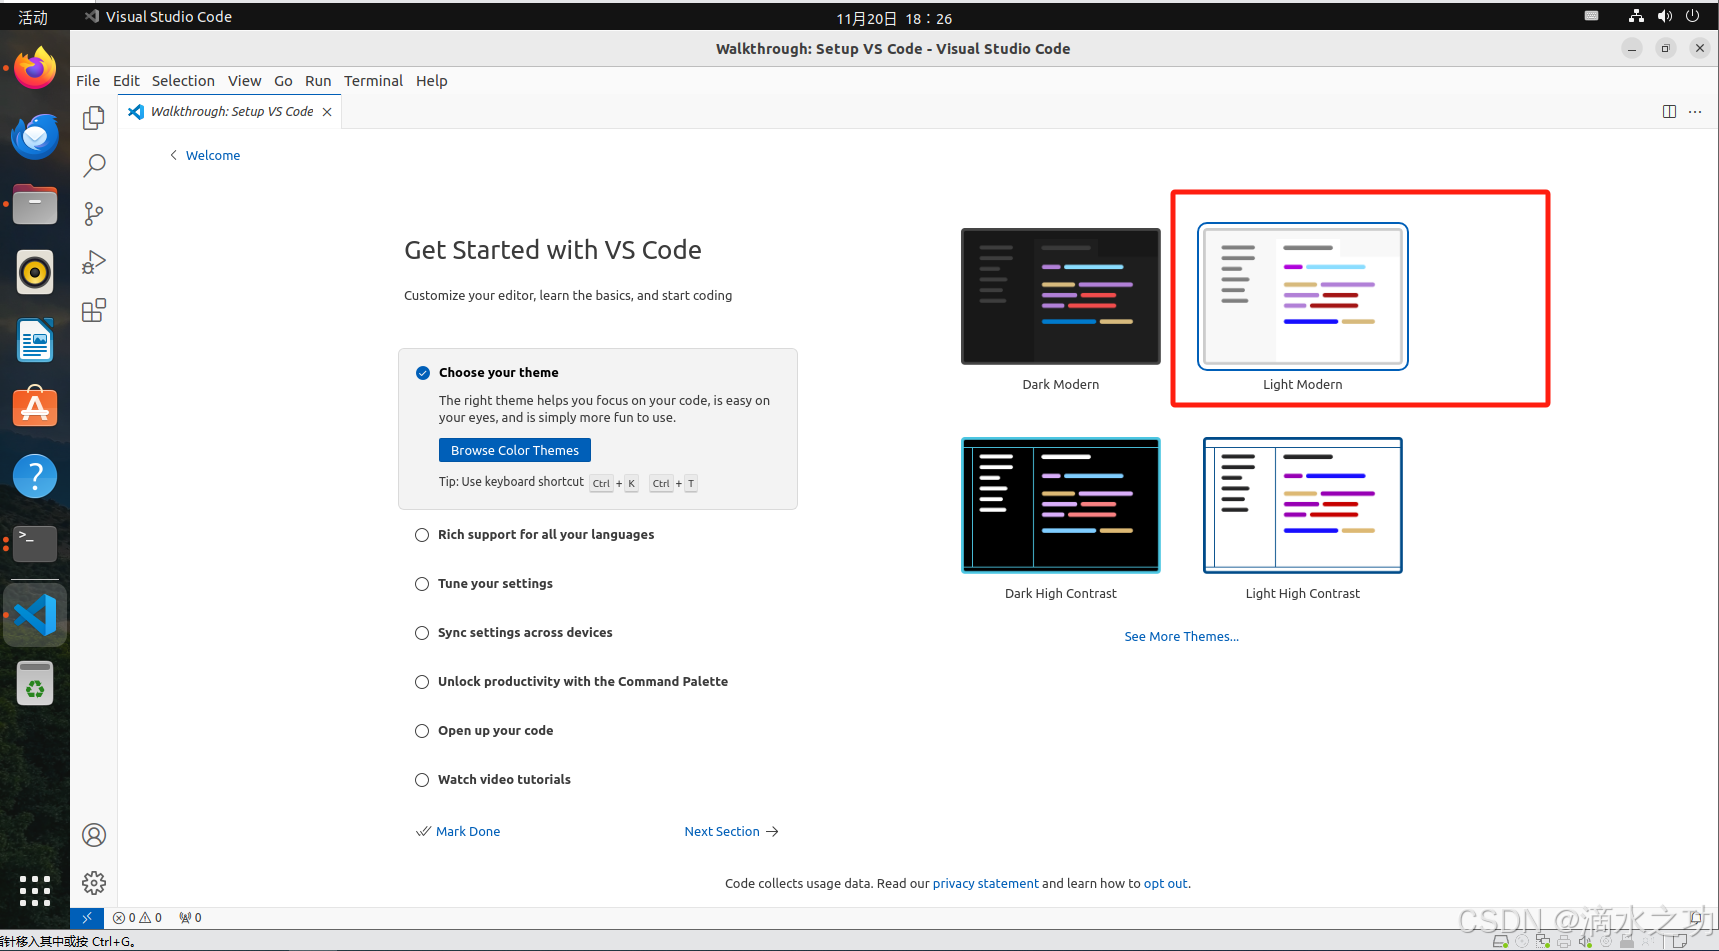Select the Choose your theme step

[598, 429]
